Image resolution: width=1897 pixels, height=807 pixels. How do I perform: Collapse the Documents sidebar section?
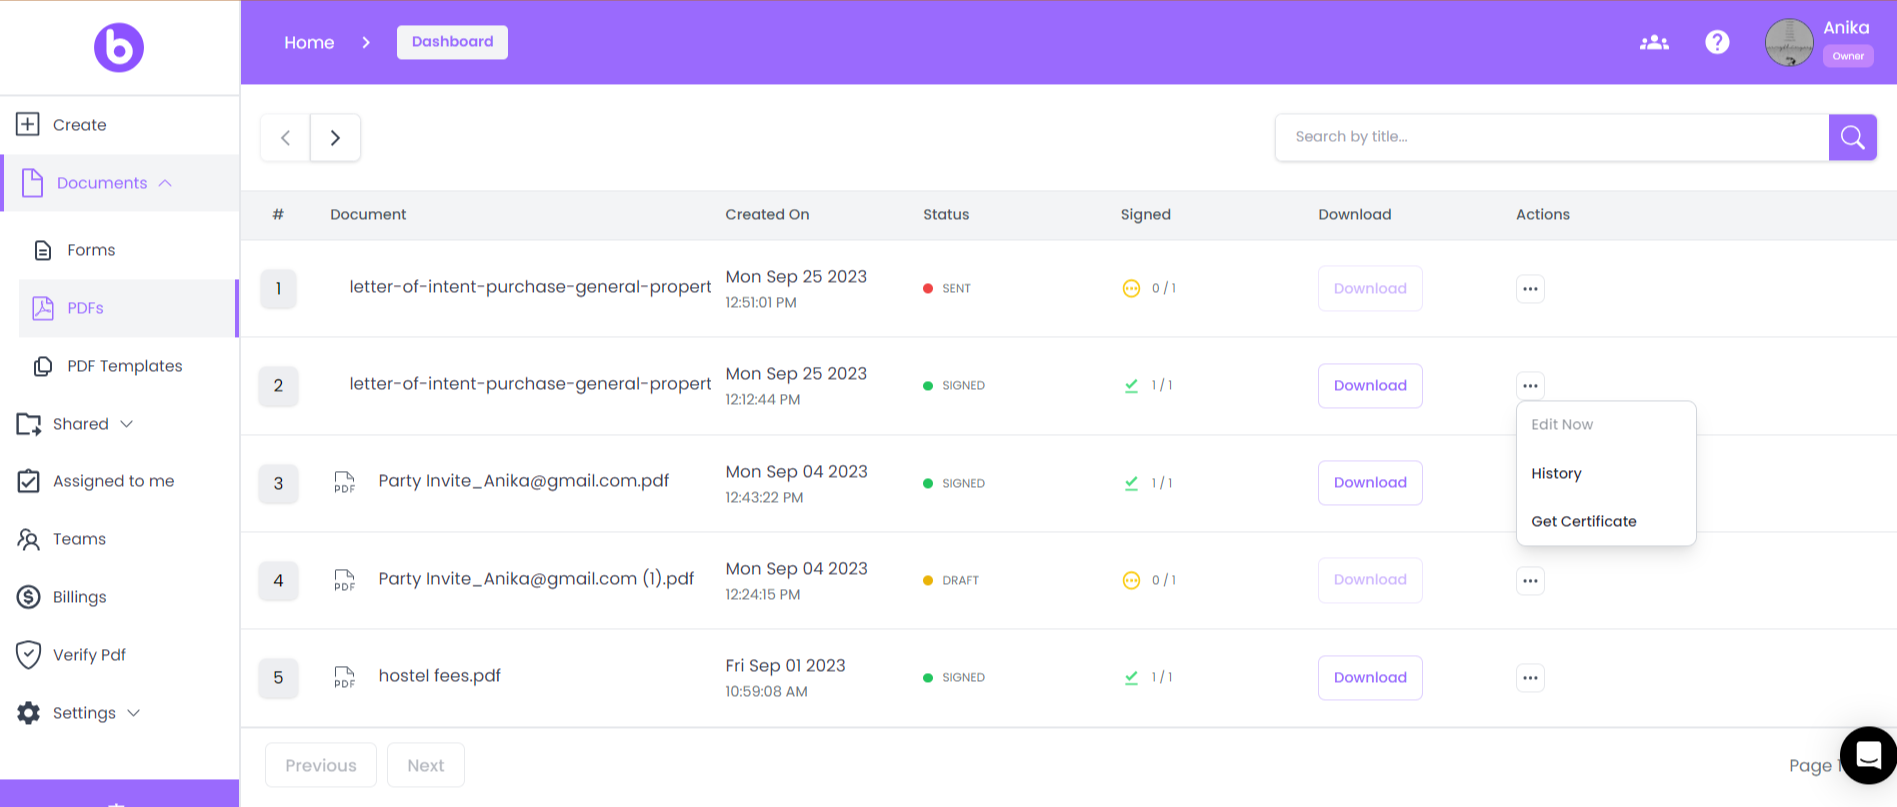pos(166,183)
